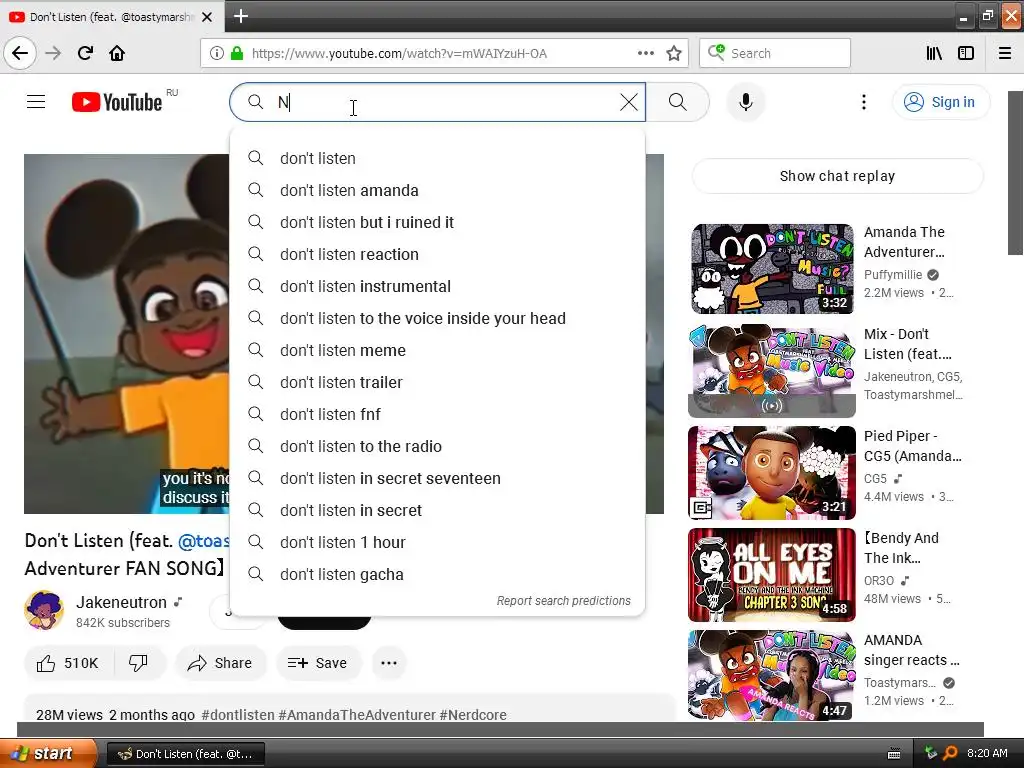The width and height of the screenshot is (1024, 768).
Task: Click the Don't Listen taskbar window button
Action: pyautogui.click(x=186, y=754)
